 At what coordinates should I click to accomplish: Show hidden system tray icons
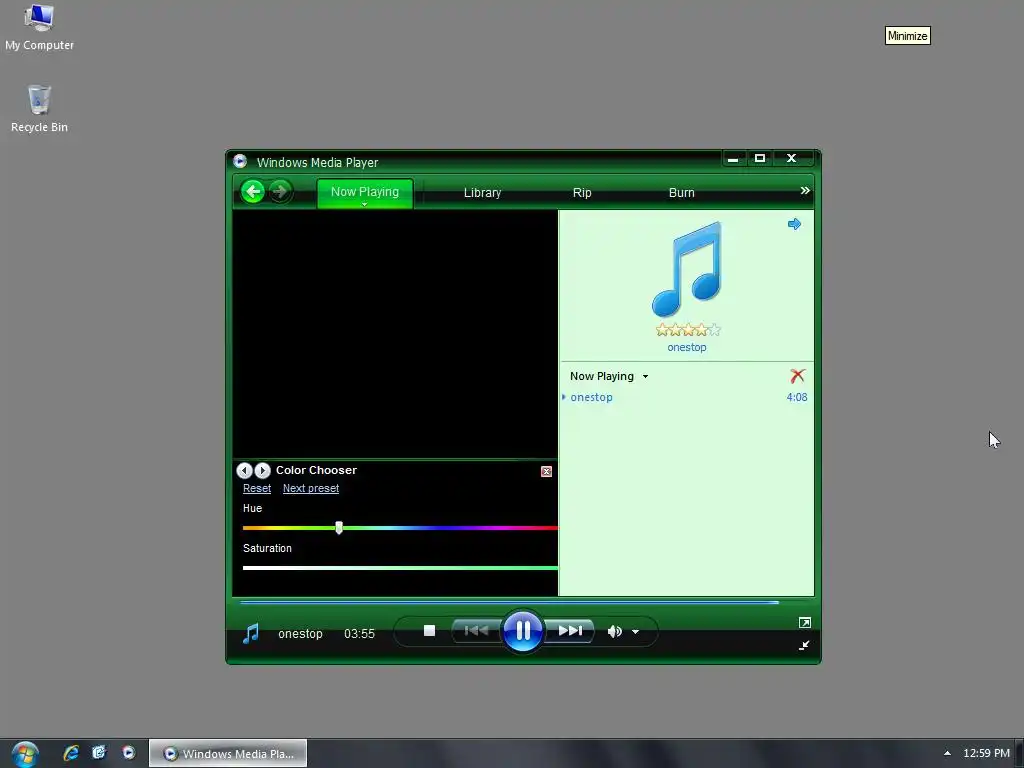pos(947,754)
